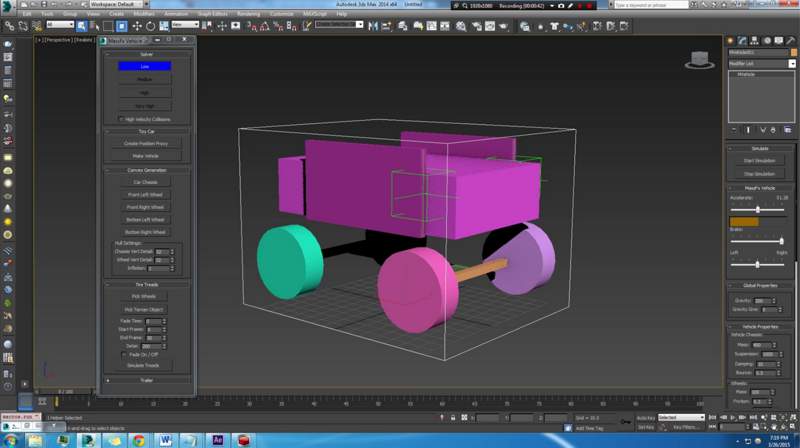
Task: Toggle Auto Key animation mode
Action: (x=644, y=417)
